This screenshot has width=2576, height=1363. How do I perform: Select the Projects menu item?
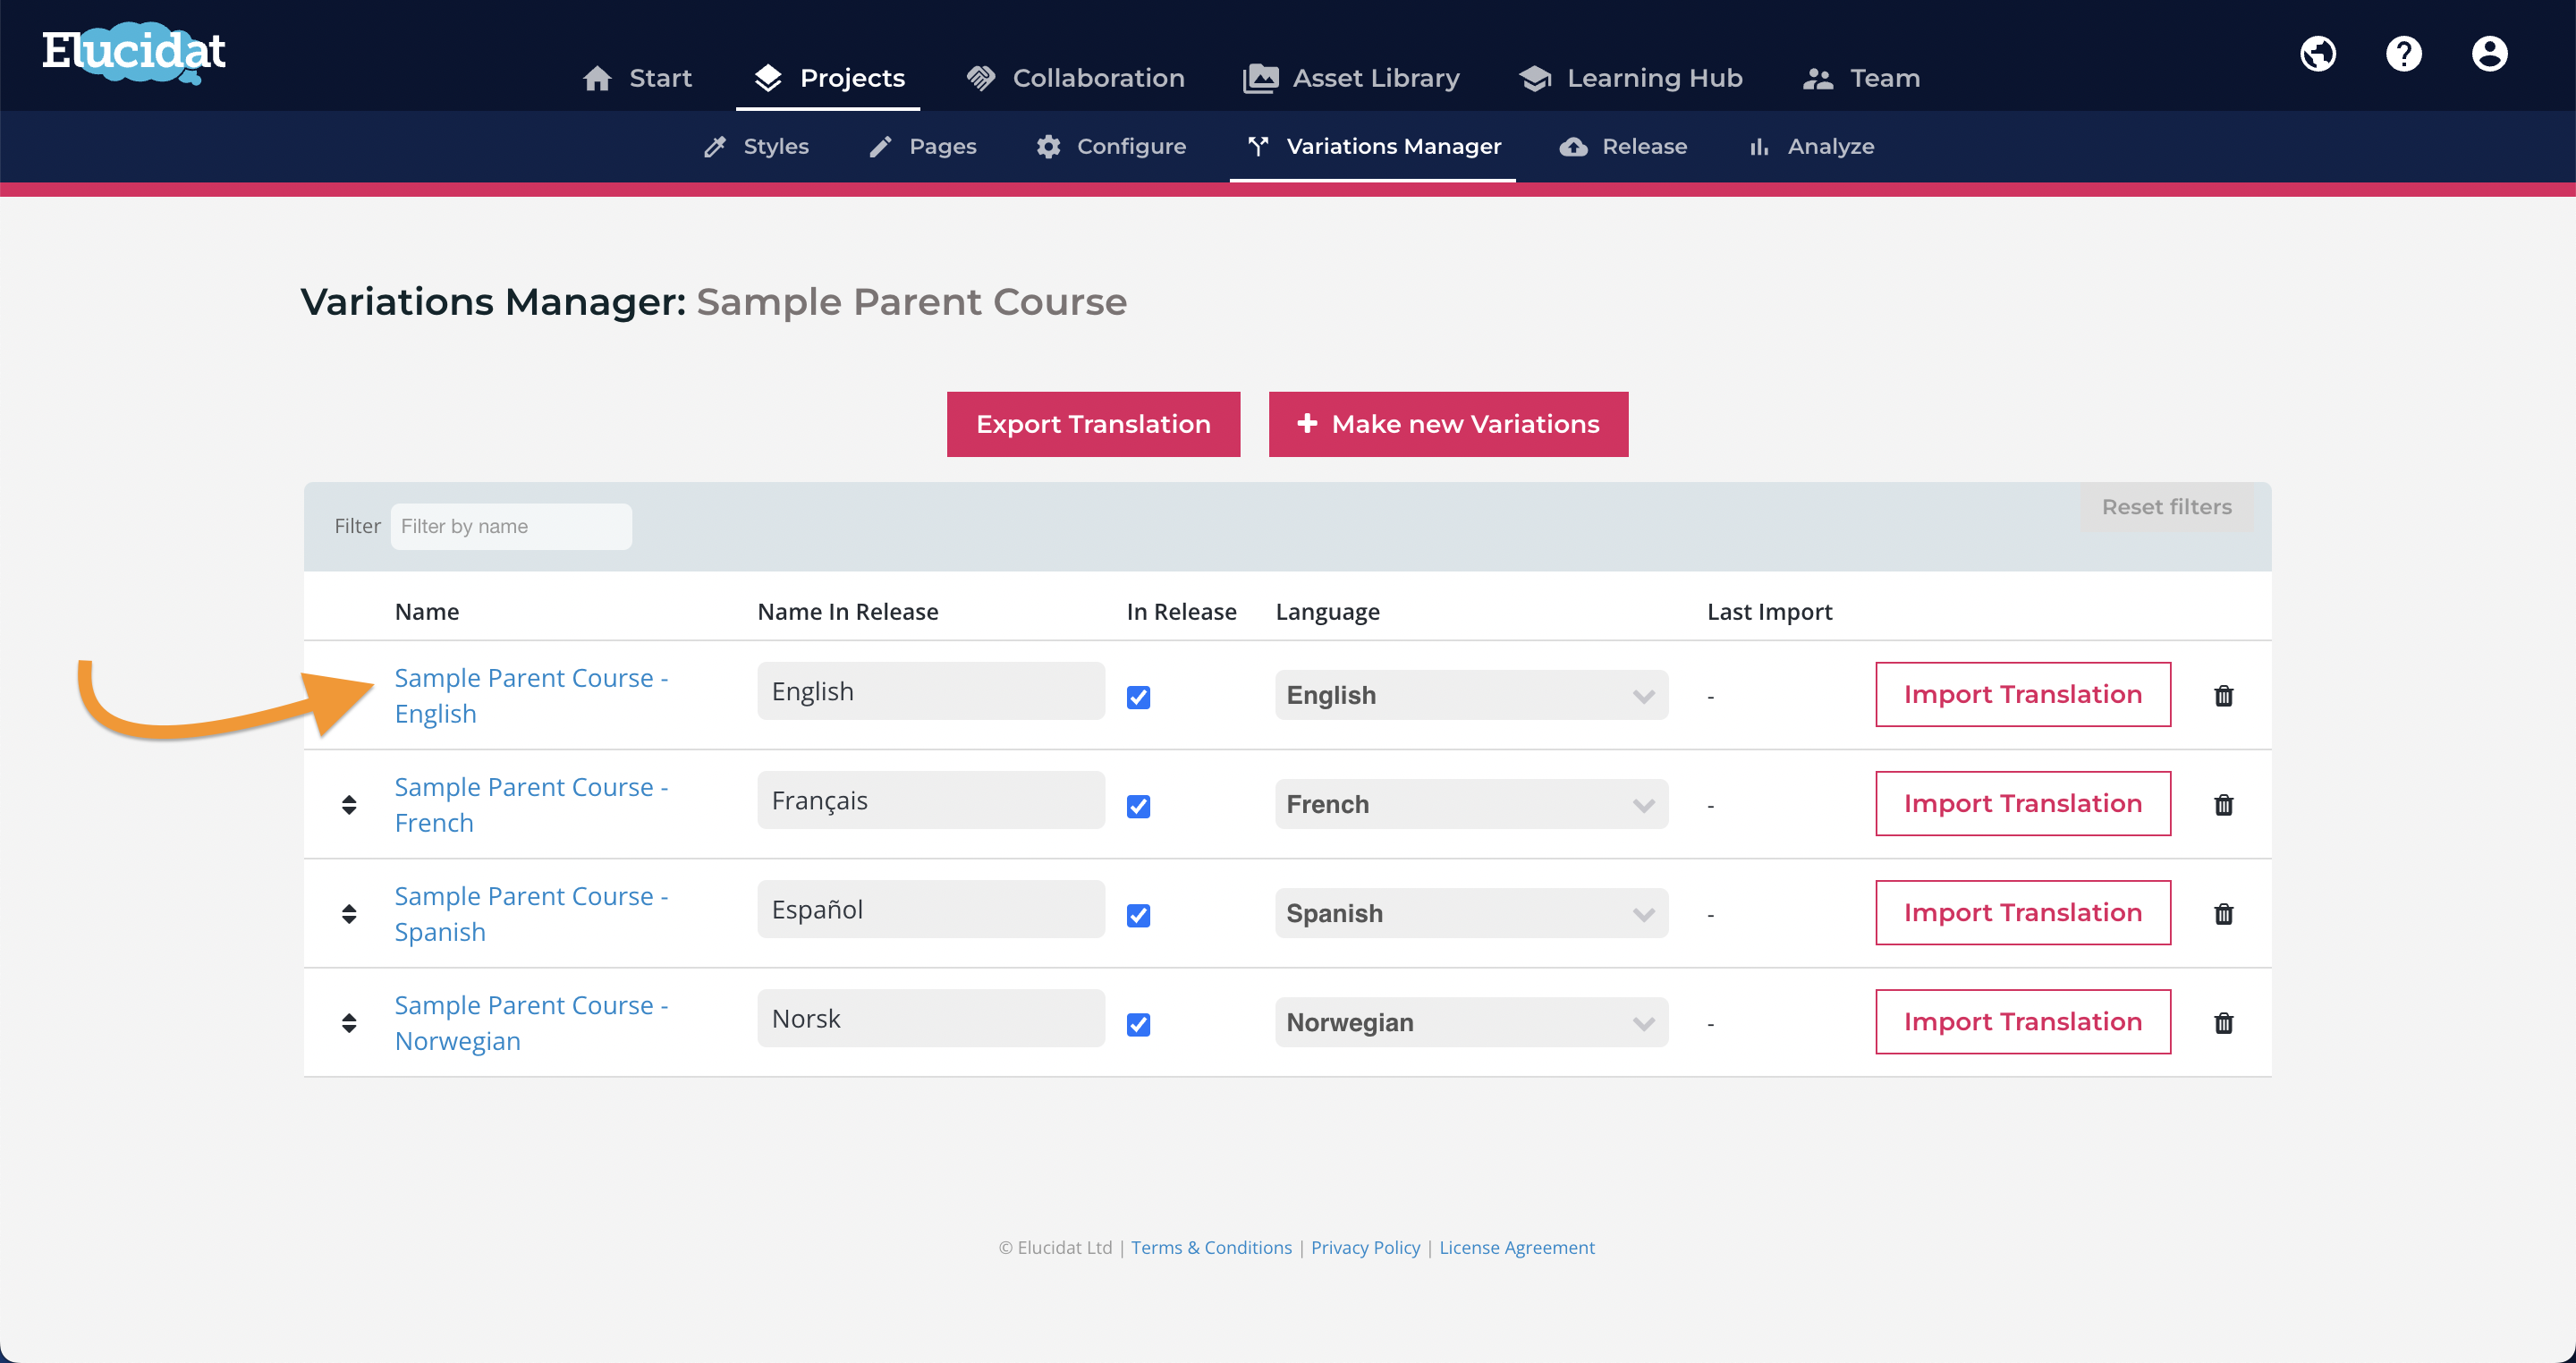click(x=828, y=78)
